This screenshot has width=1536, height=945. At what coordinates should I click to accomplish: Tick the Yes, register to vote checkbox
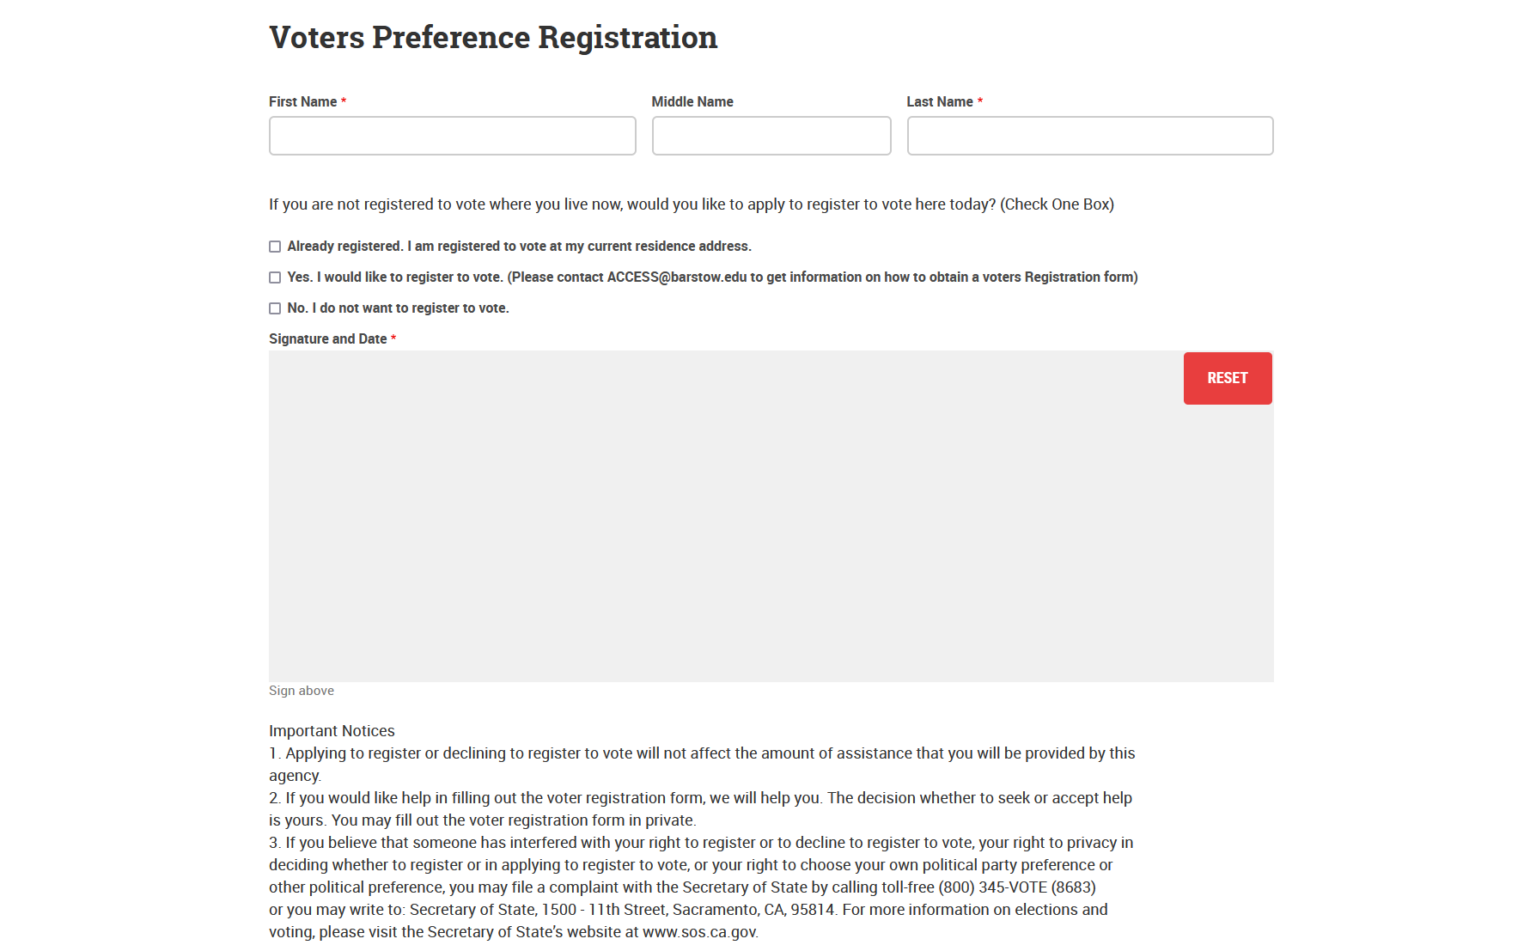pyautogui.click(x=275, y=278)
